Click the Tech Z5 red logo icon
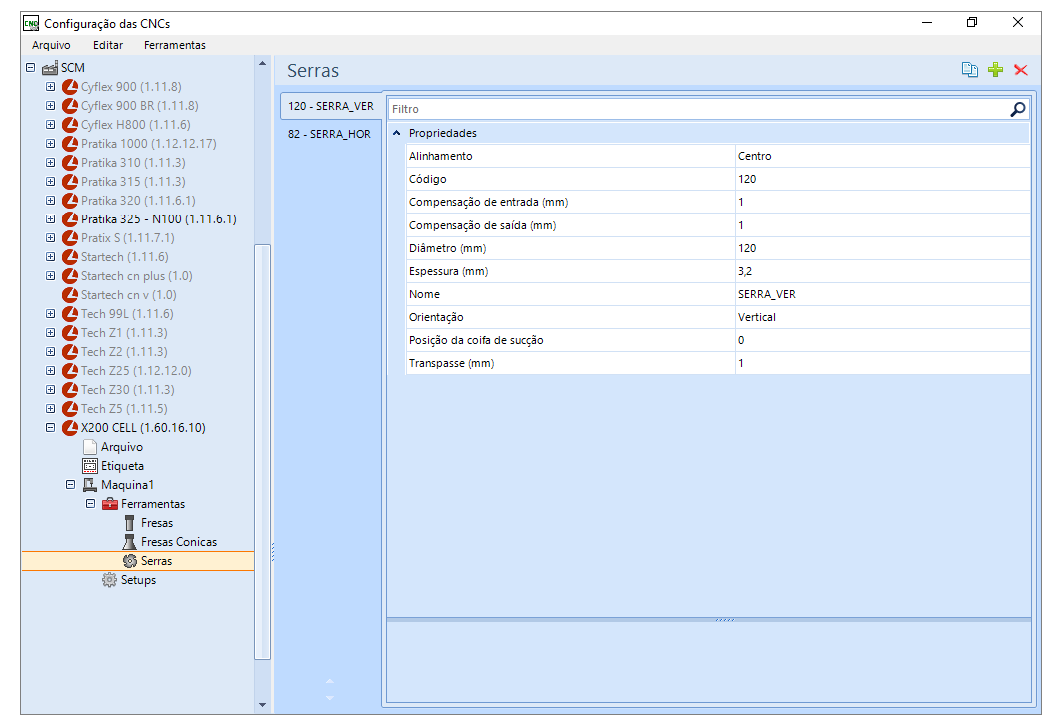Screen dimensions: 1049x725 [70, 409]
